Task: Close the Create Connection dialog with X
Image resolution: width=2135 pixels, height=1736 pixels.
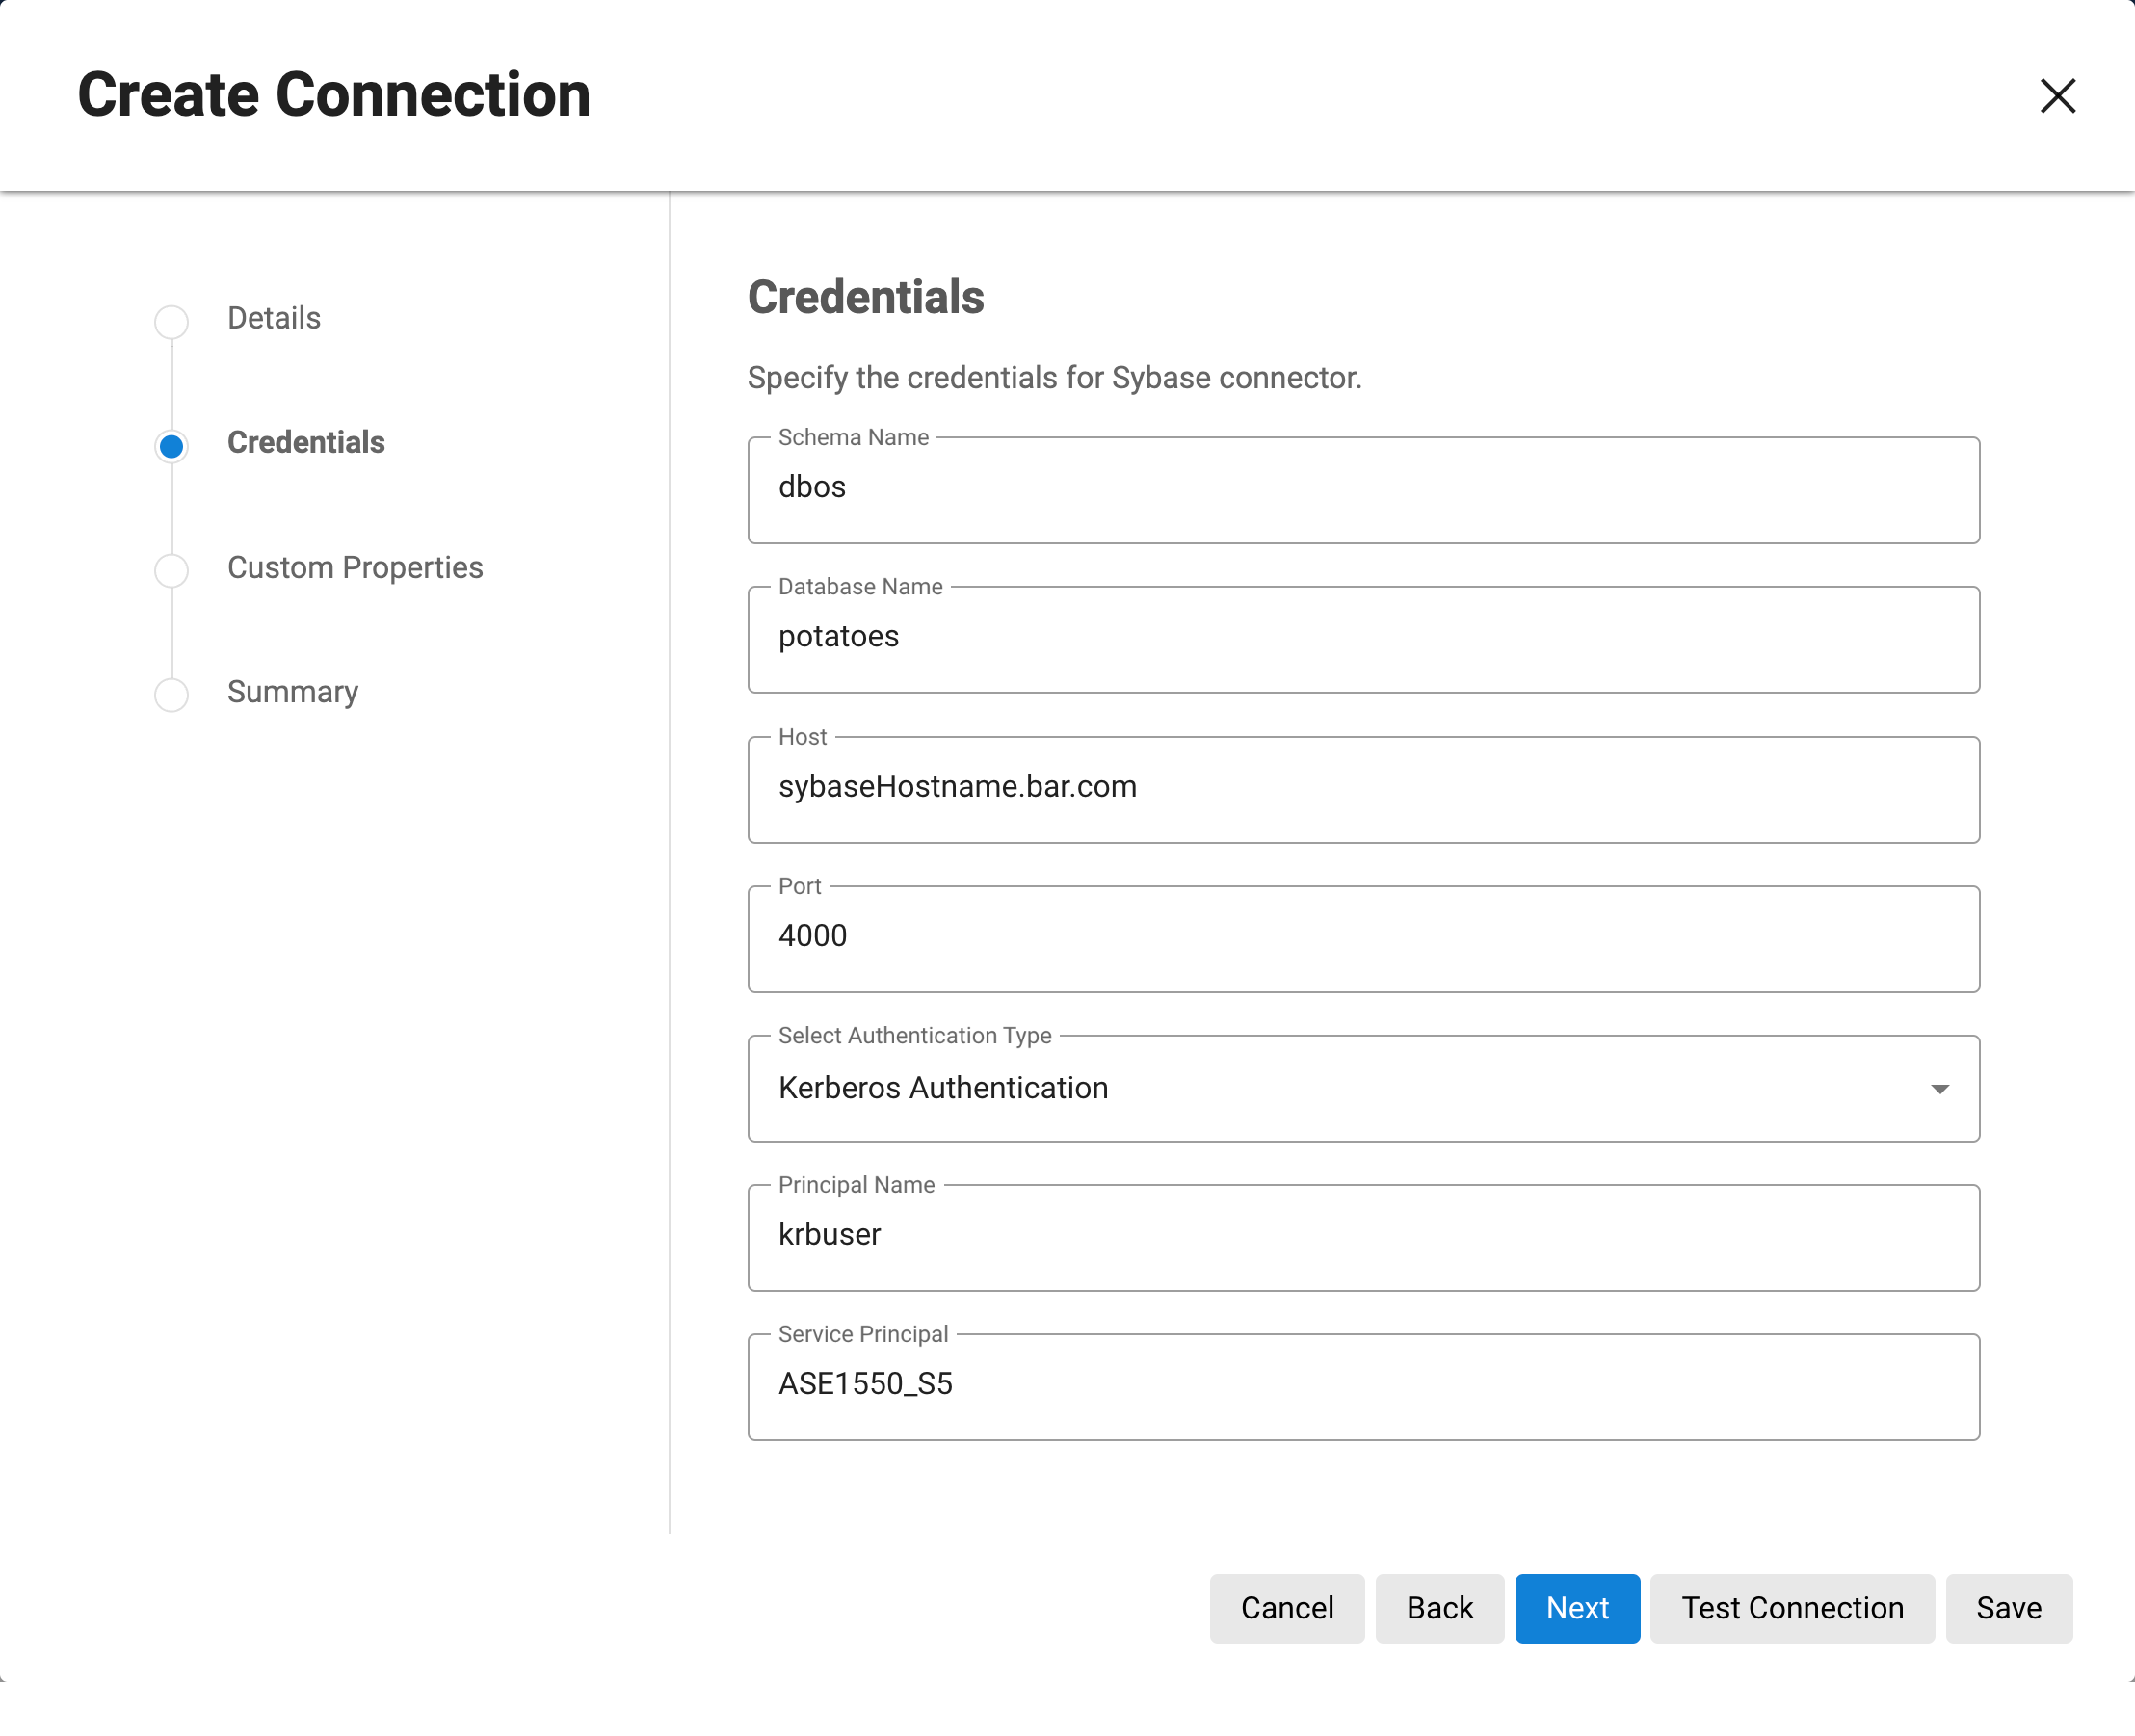Action: click(x=2057, y=96)
